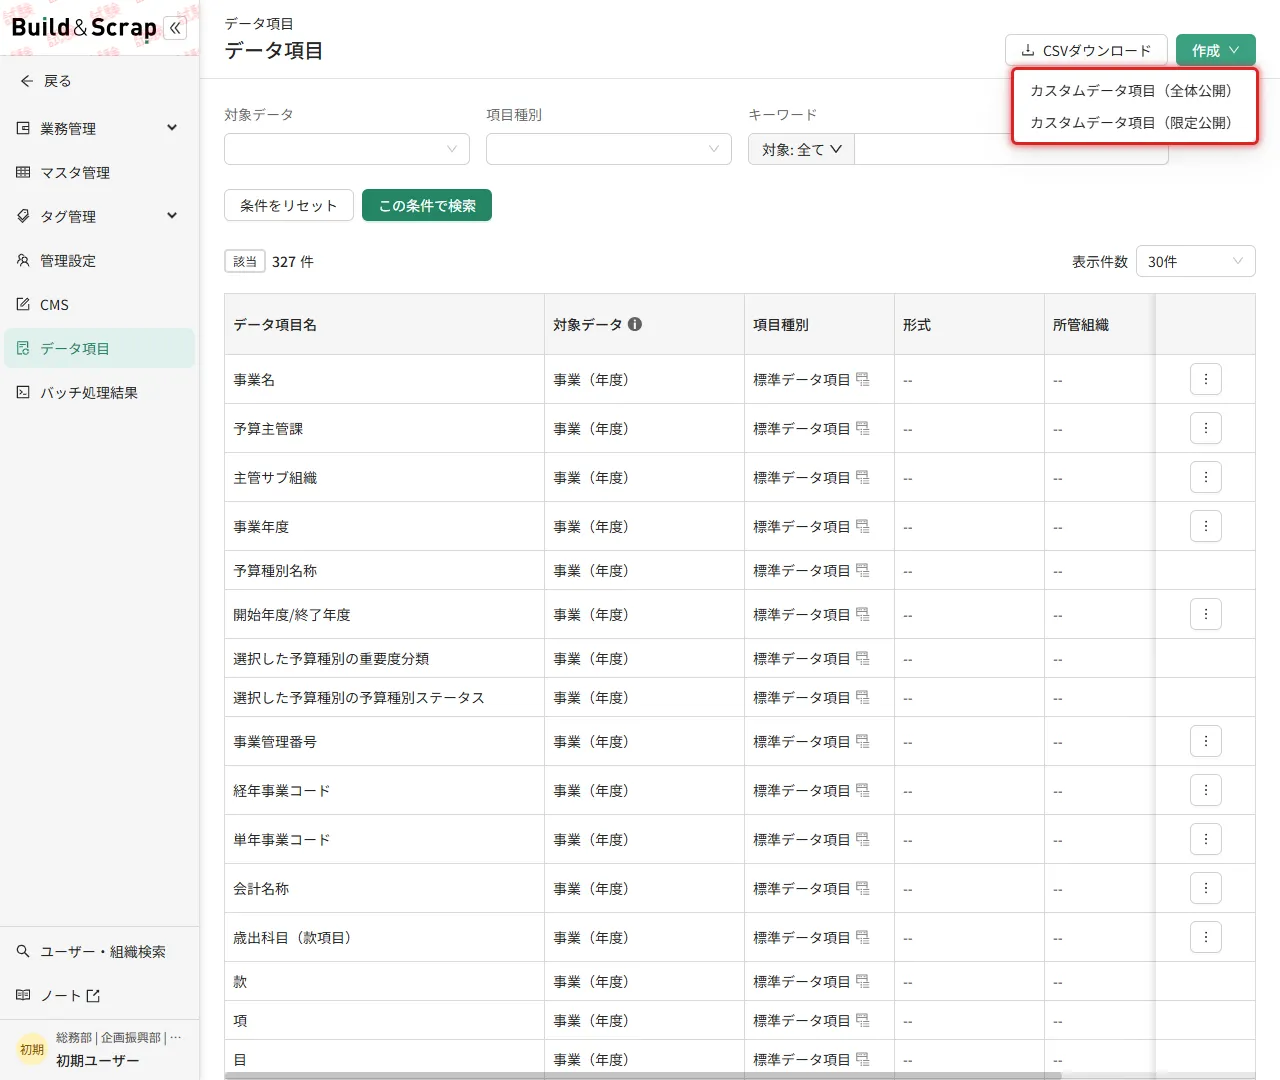The height and width of the screenshot is (1080, 1280).
Task: Open the 対象データ dropdown
Action: [347, 149]
